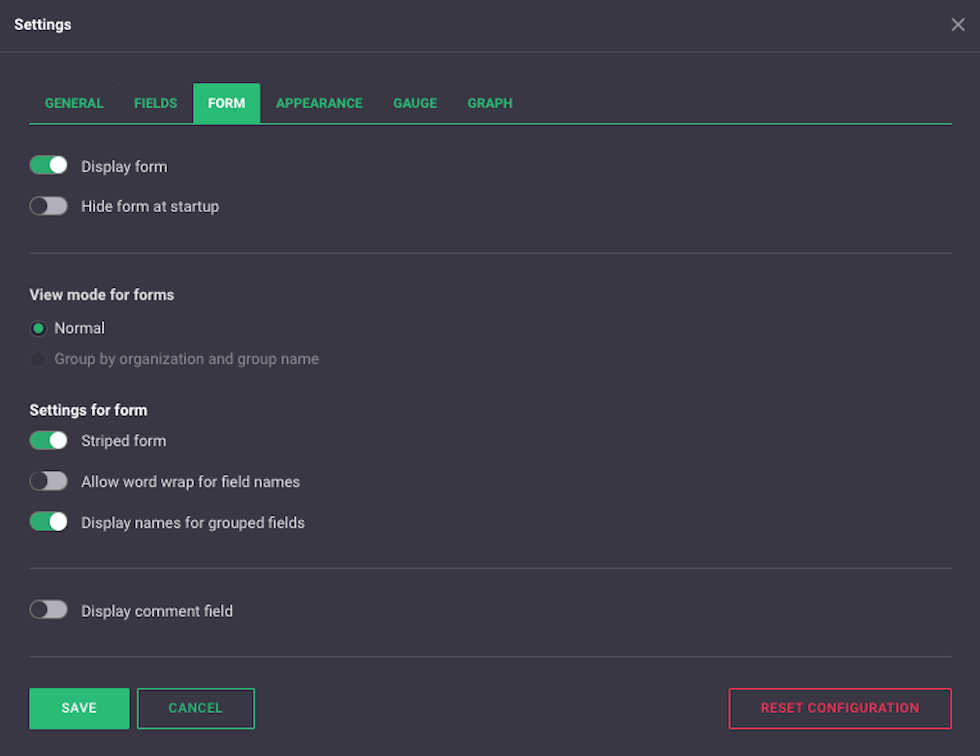Select the Normal view mode radio button
Image resolution: width=980 pixels, height=756 pixels.
(38, 329)
